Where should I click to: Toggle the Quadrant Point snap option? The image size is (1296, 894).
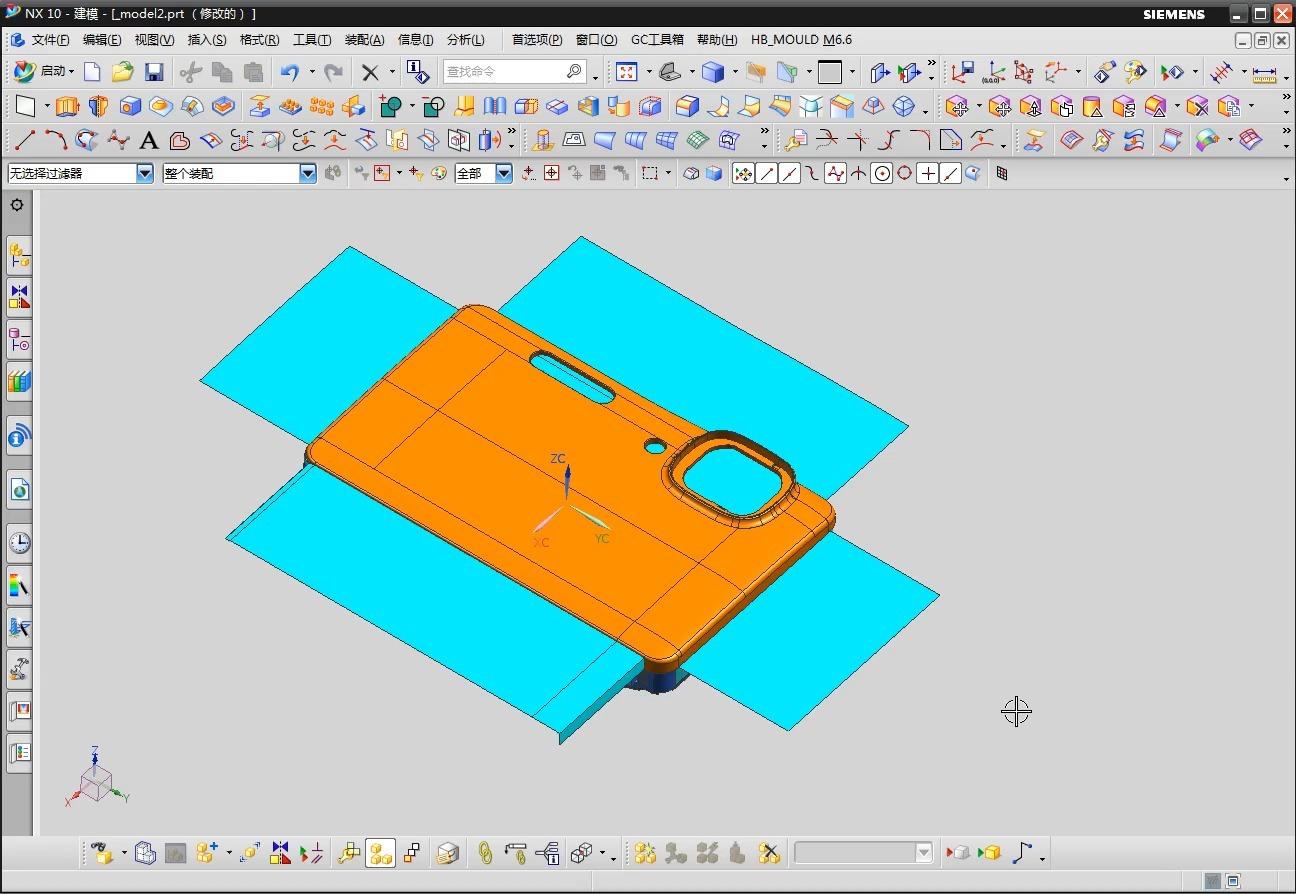(905, 174)
